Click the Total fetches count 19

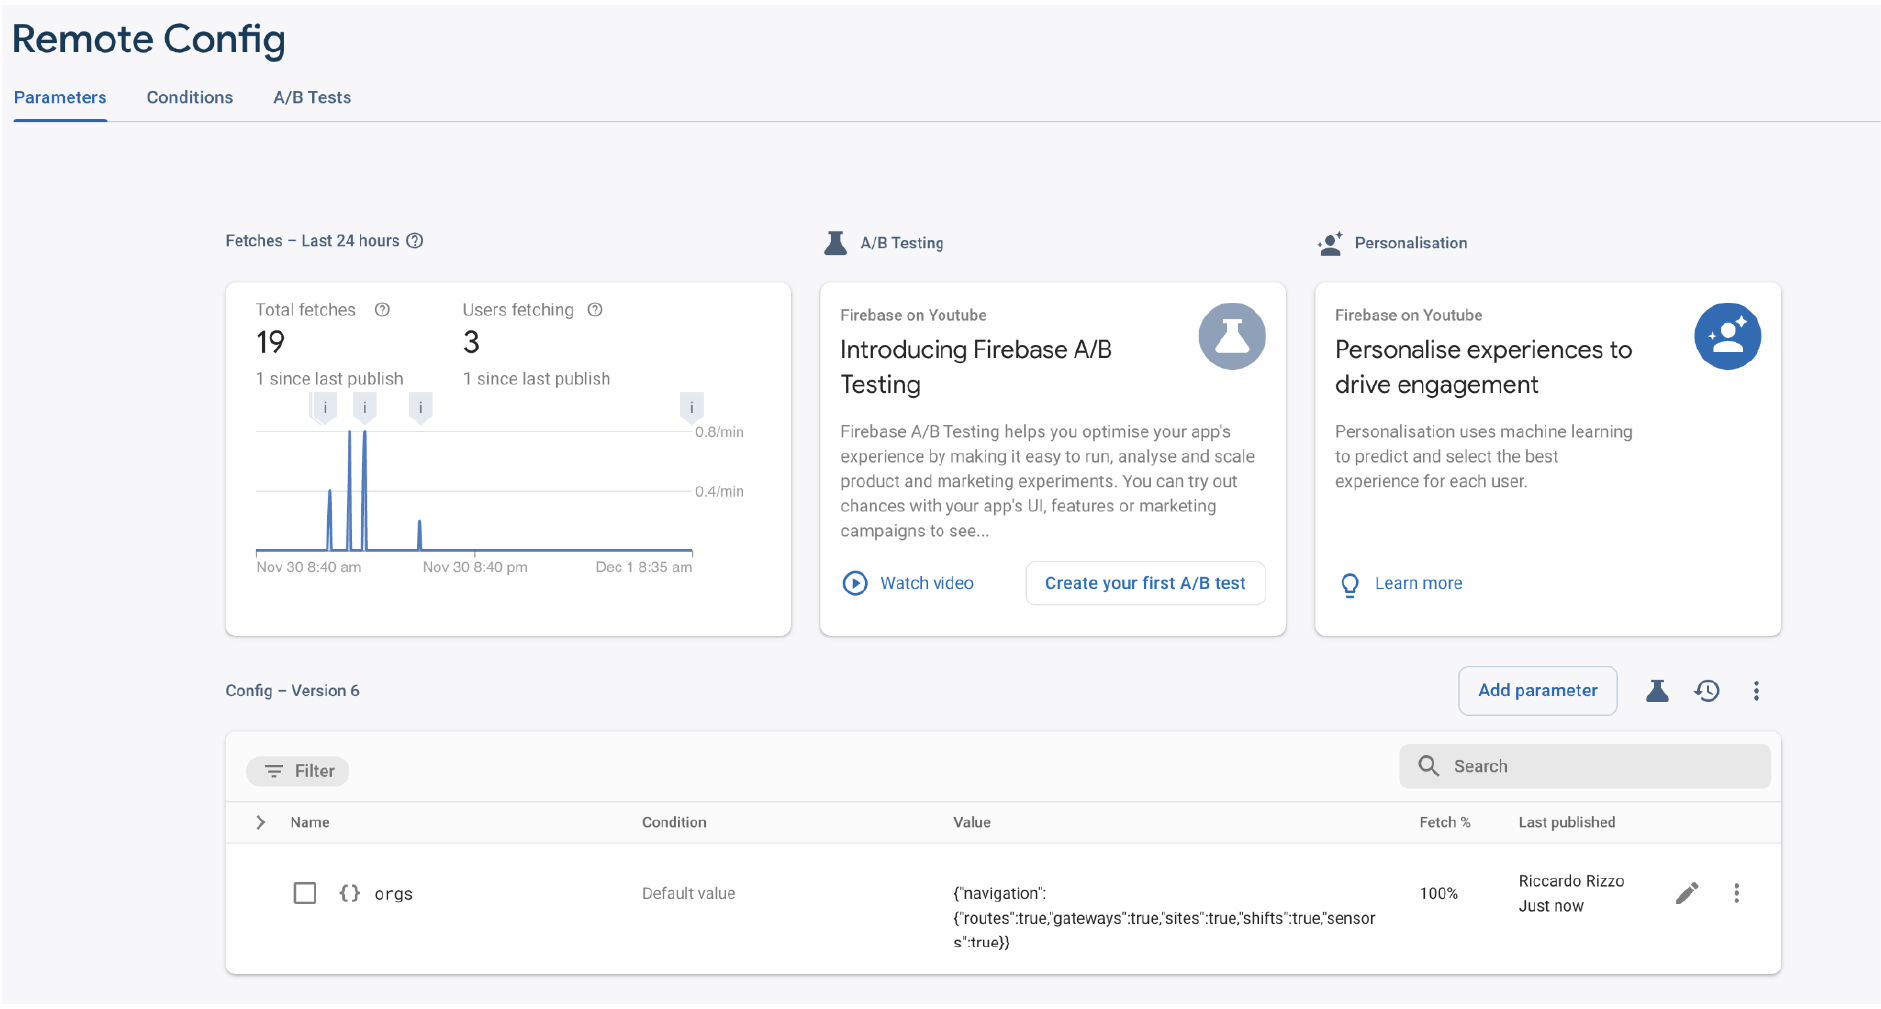(x=270, y=343)
